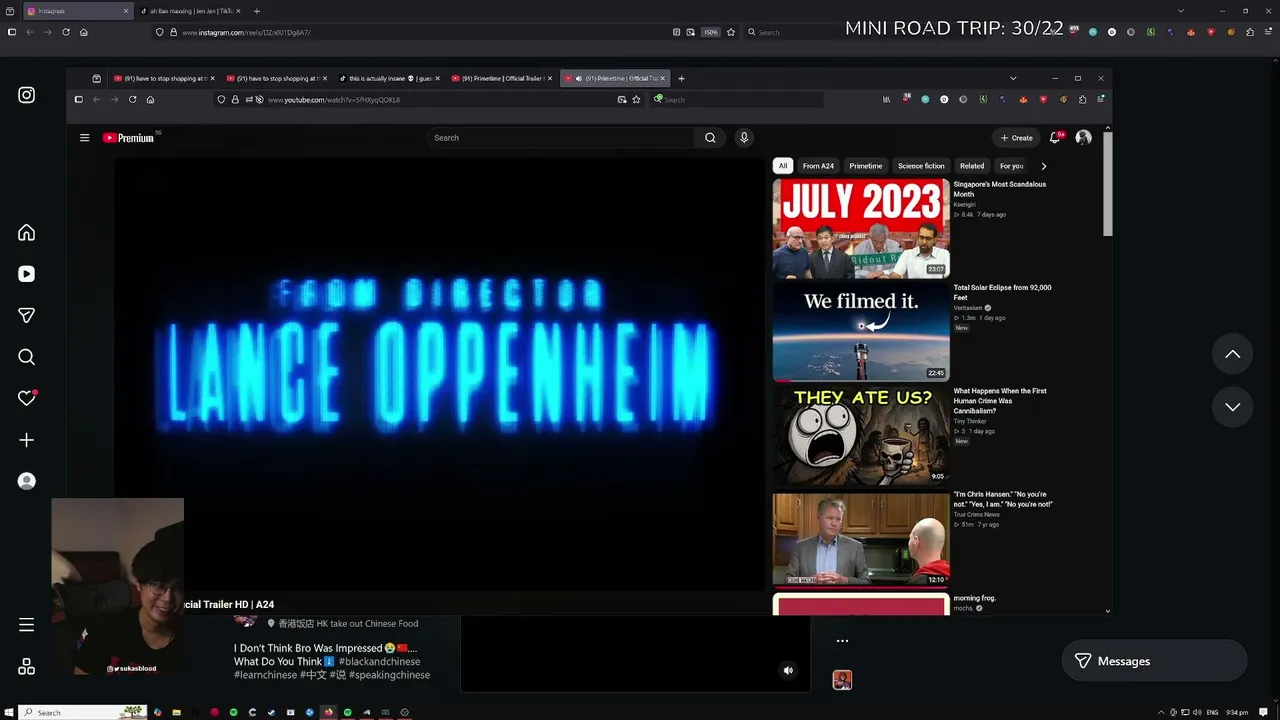The width and height of the screenshot is (1280, 720).
Task: Open the reel's three-dot options menu
Action: [x=842, y=641]
